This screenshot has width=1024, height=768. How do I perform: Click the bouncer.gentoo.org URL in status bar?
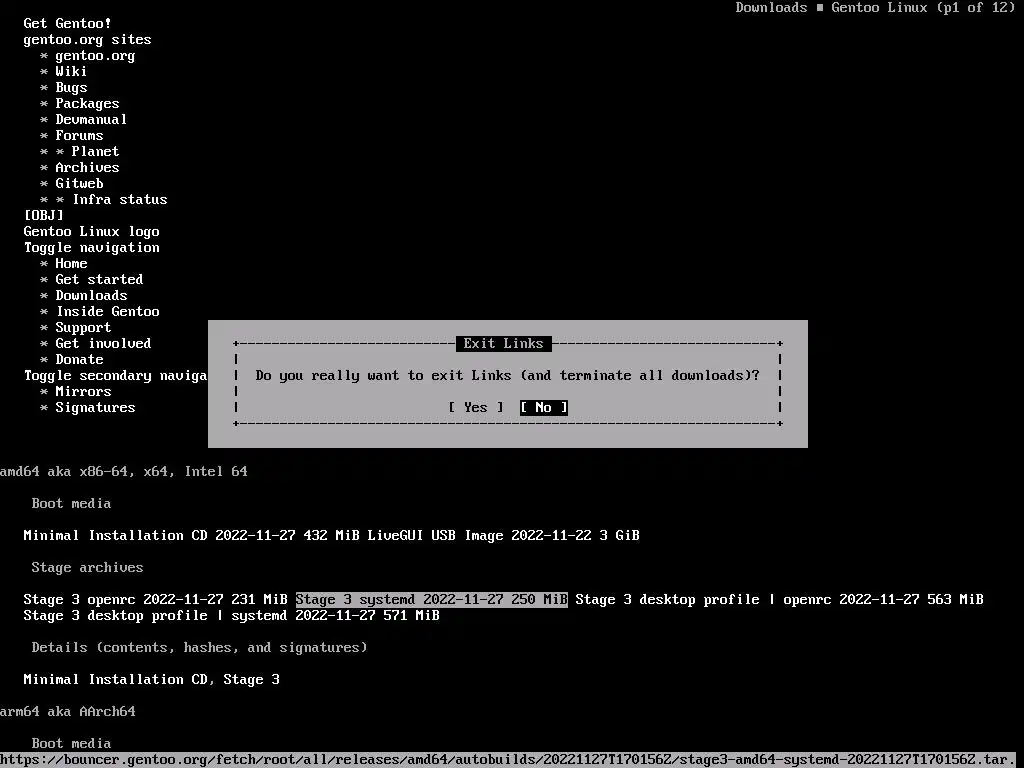(504, 760)
